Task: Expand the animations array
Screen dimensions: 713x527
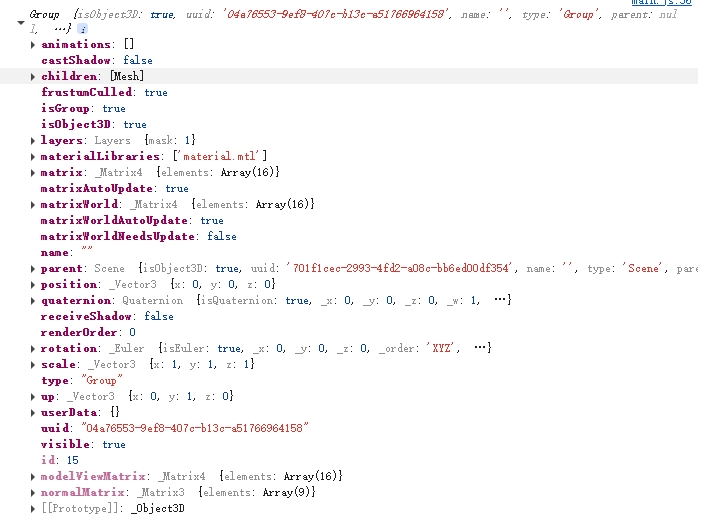Action: [x=34, y=45]
